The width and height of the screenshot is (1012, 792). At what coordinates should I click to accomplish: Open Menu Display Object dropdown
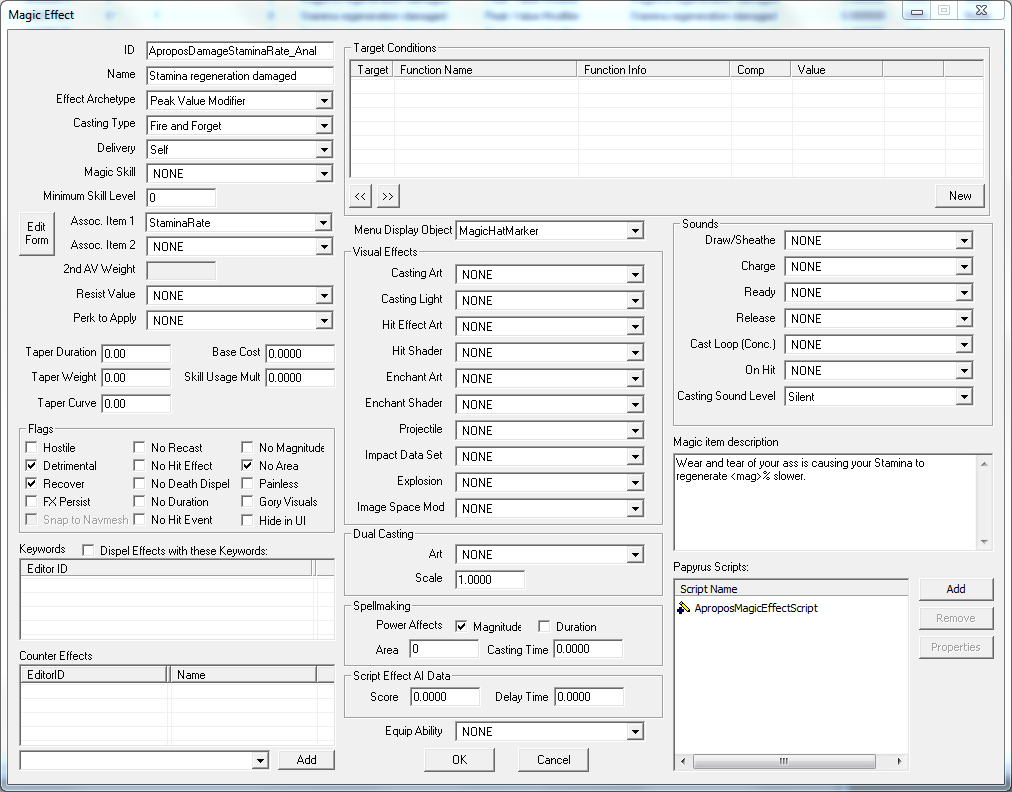tap(635, 230)
